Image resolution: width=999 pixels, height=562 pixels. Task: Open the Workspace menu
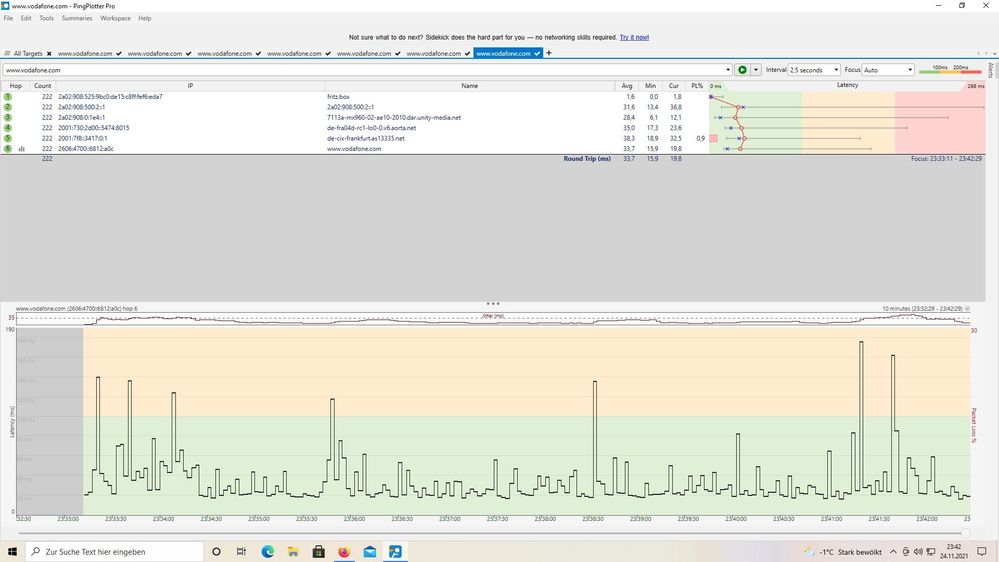115,18
